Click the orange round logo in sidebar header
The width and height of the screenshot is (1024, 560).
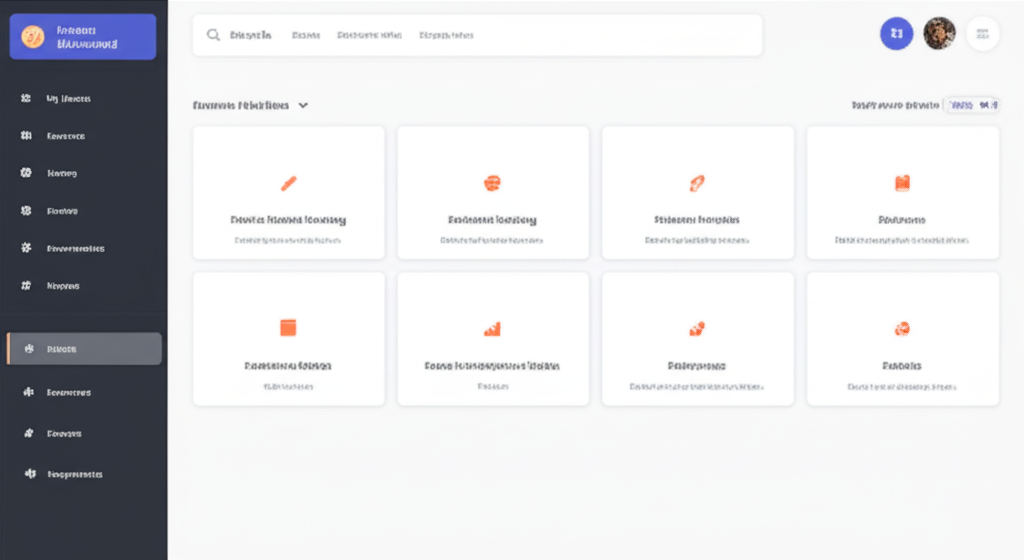(x=33, y=37)
